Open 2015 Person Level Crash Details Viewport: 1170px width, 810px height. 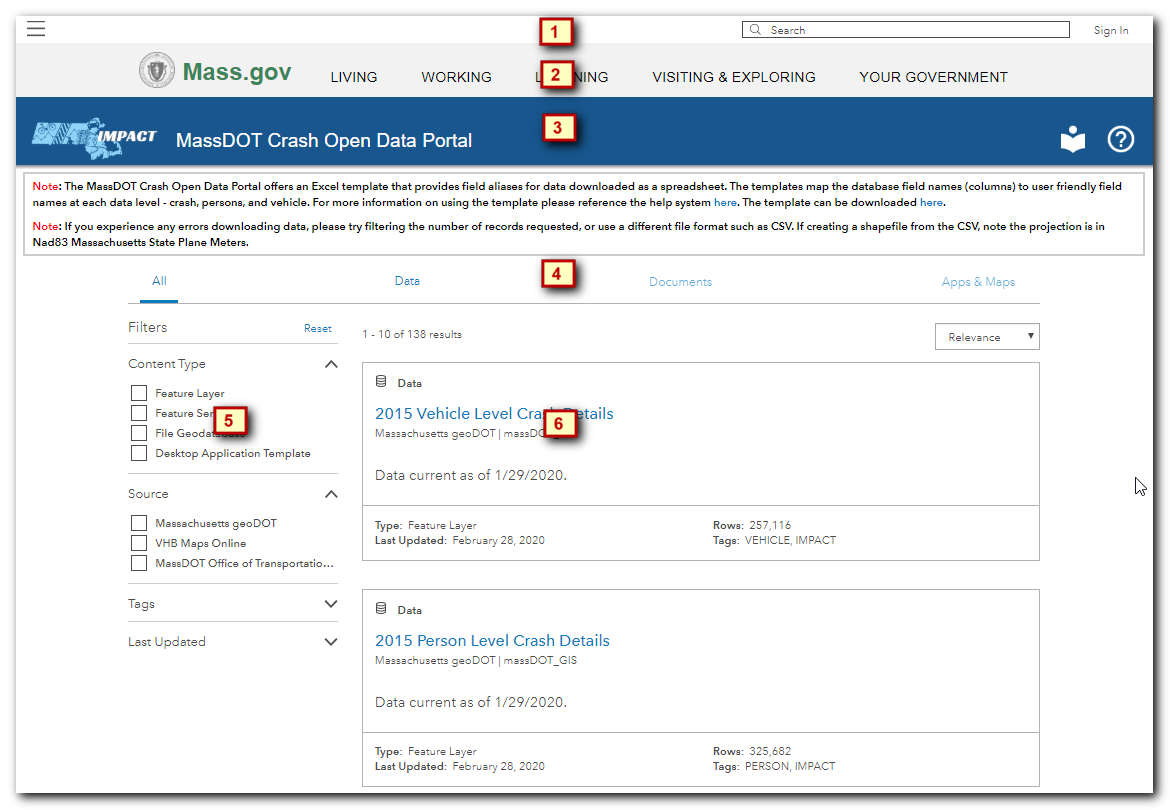(492, 641)
